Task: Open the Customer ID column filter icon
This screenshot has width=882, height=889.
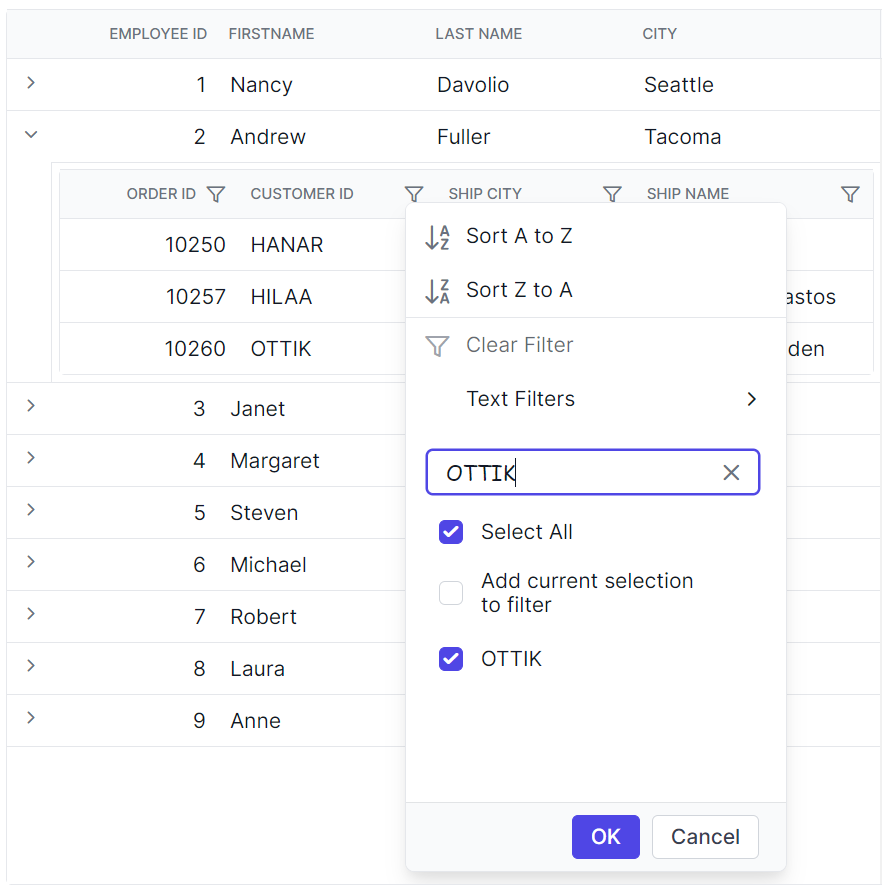Action: [x=414, y=194]
